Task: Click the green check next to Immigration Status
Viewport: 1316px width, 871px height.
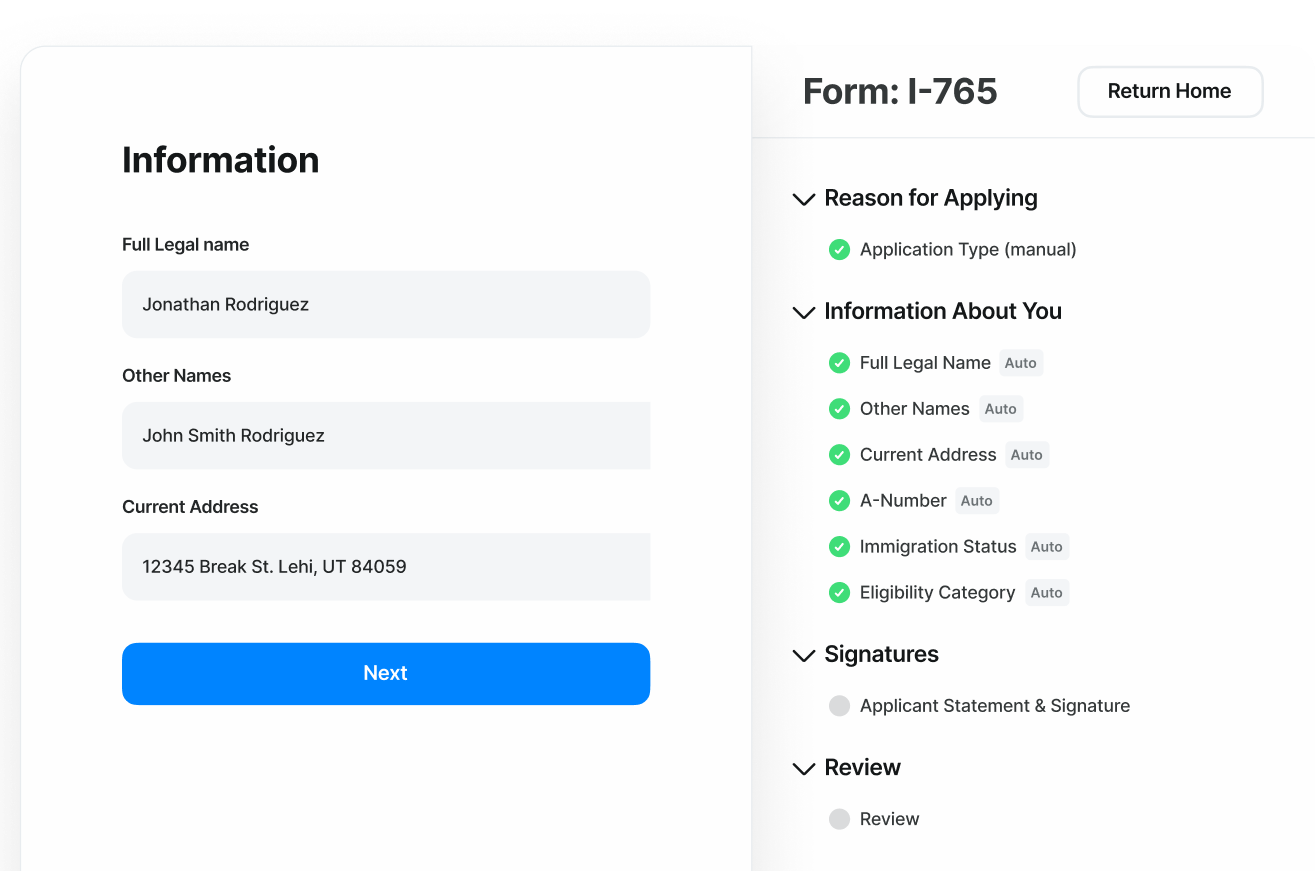Action: [x=839, y=547]
